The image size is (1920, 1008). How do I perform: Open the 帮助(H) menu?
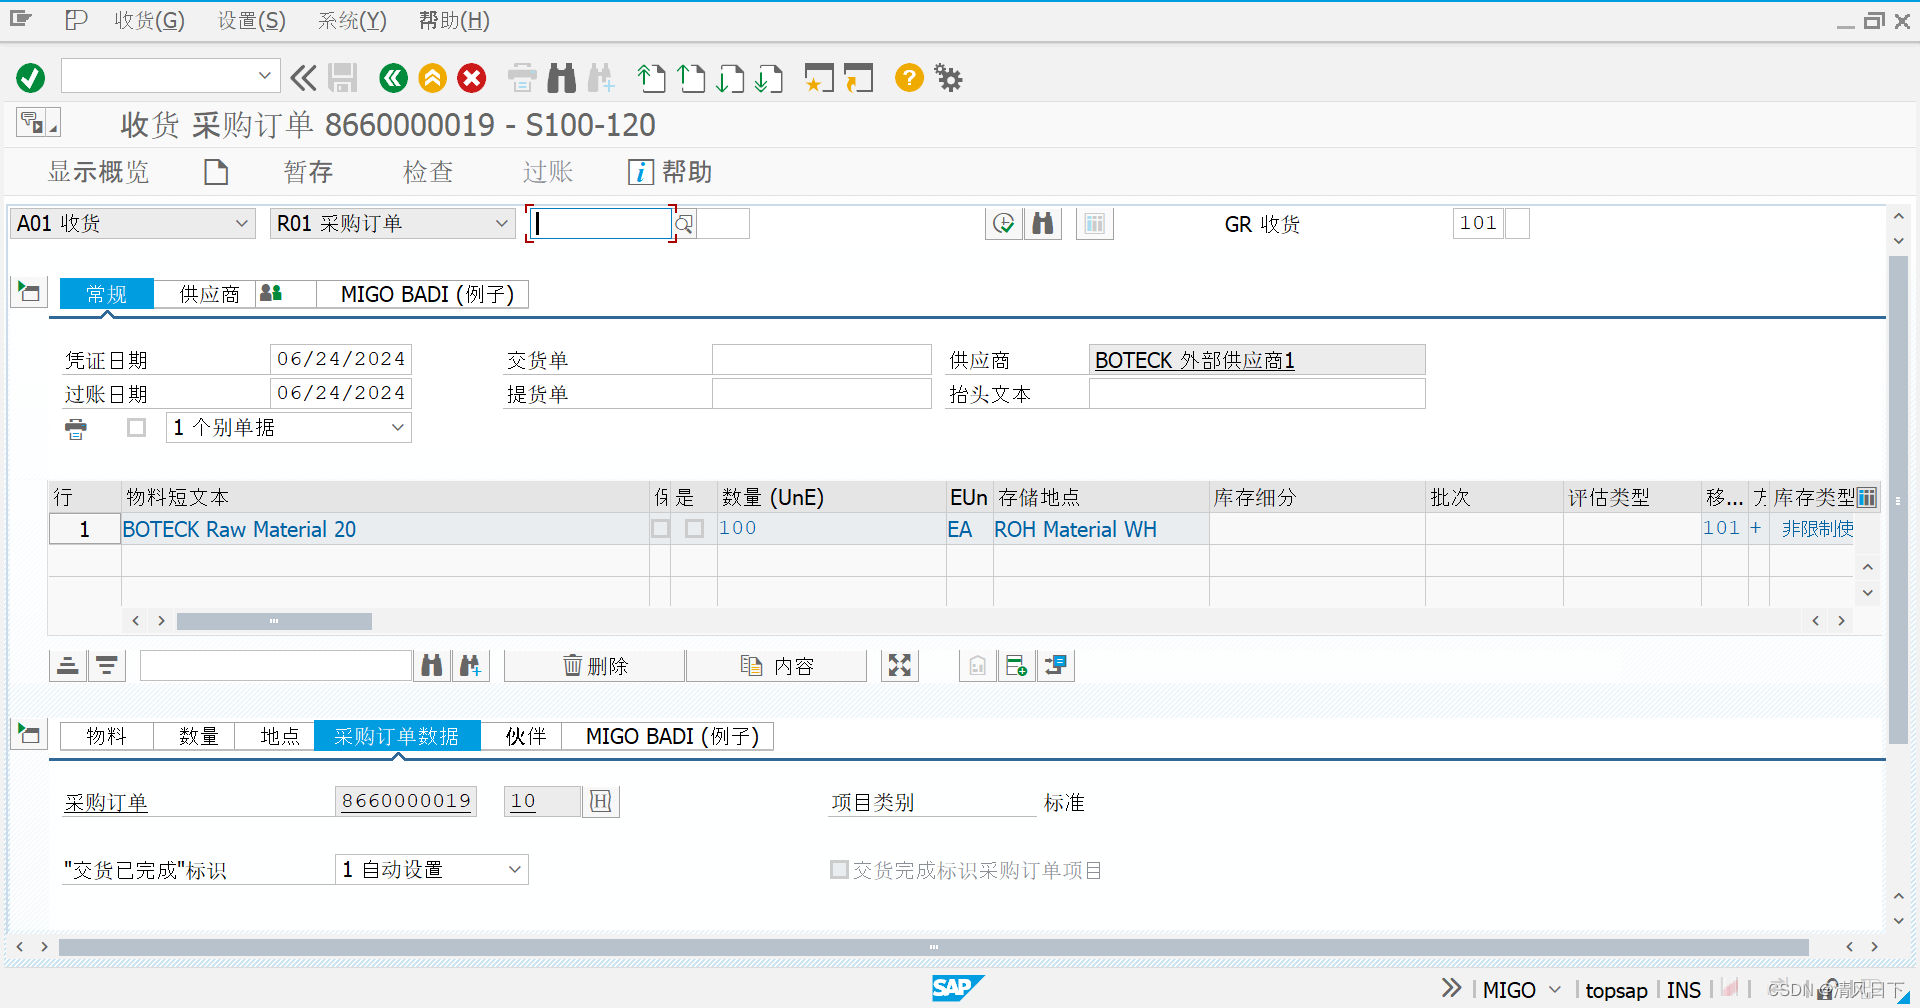pyautogui.click(x=454, y=21)
